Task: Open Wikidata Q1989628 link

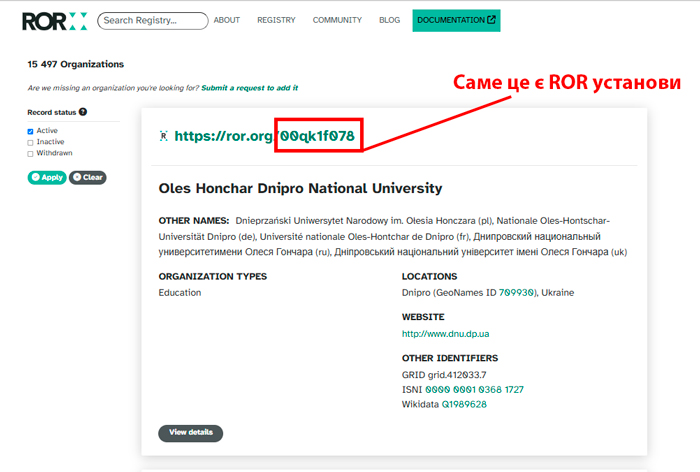Action: coord(464,405)
